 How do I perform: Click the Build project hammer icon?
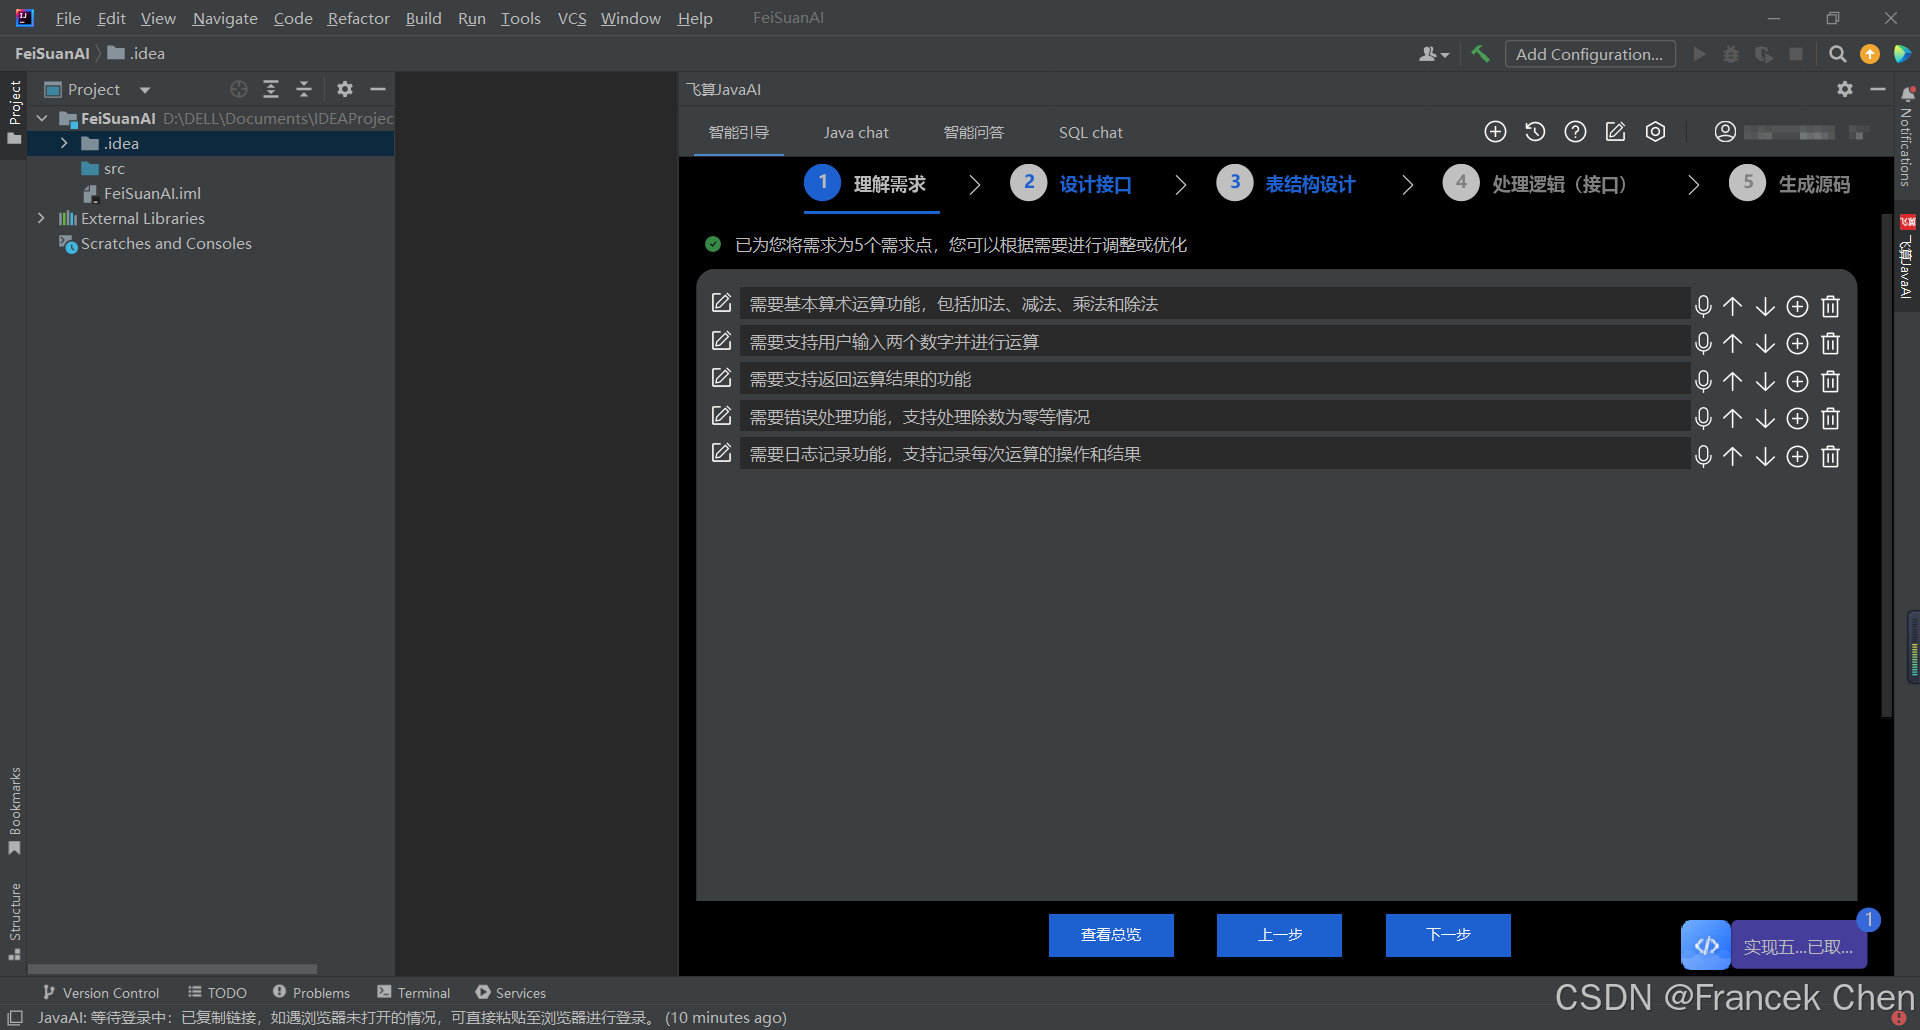pos(1480,54)
